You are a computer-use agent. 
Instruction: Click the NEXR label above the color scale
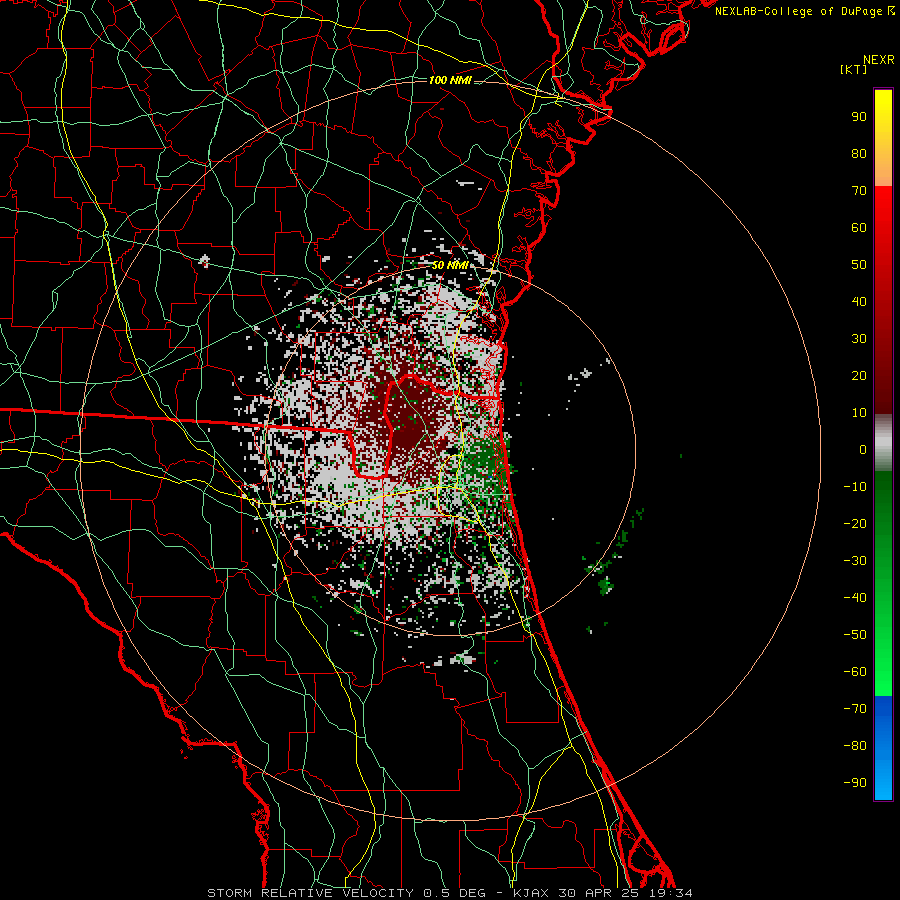878,60
